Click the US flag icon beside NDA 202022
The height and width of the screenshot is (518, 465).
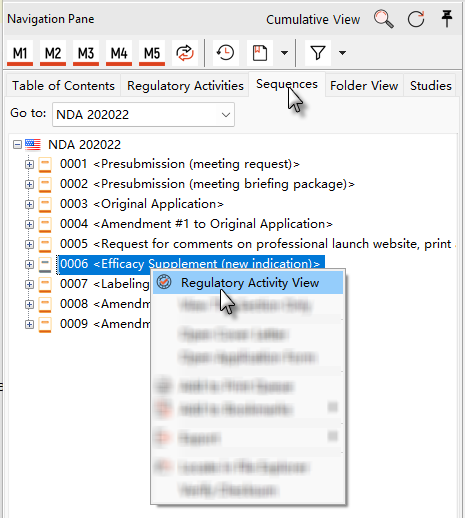coord(33,145)
